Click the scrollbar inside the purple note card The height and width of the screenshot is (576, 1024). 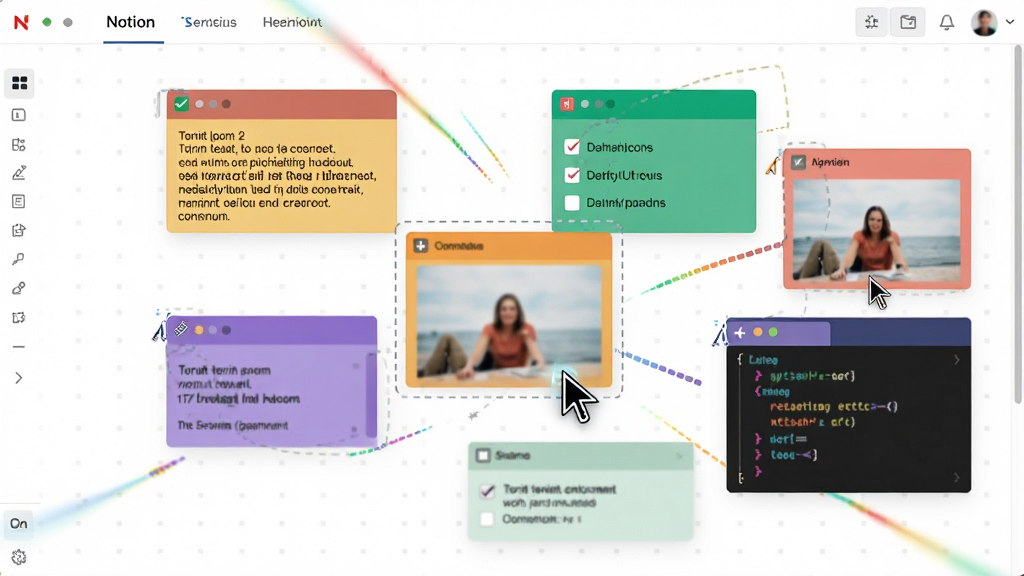click(x=372, y=395)
